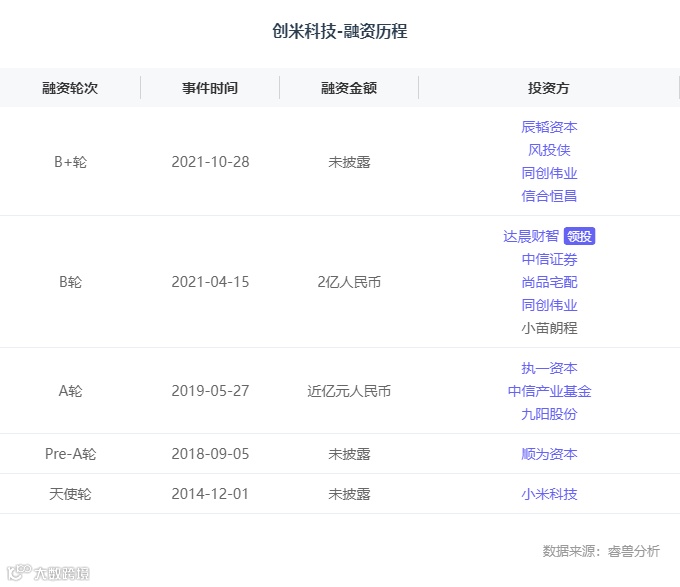Screen dimensions: 680x587
Task: Click the 投资方 column header
Action: (549, 88)
